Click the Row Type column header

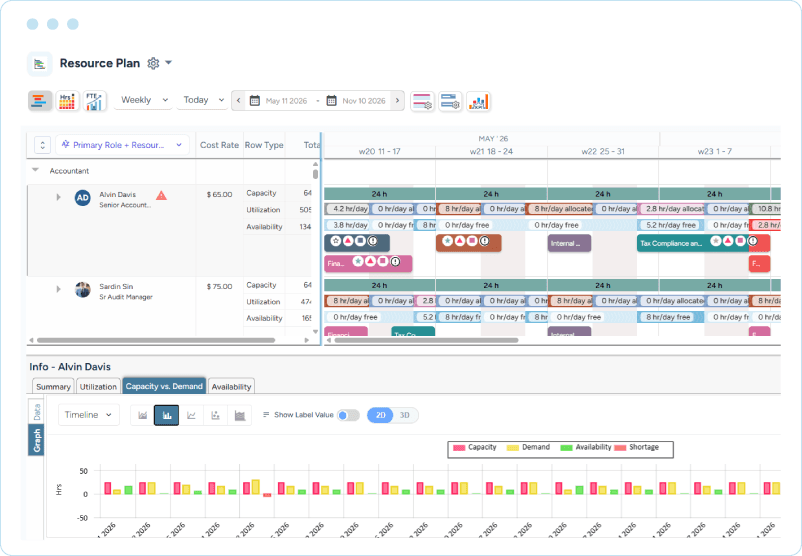click(264, 145)
